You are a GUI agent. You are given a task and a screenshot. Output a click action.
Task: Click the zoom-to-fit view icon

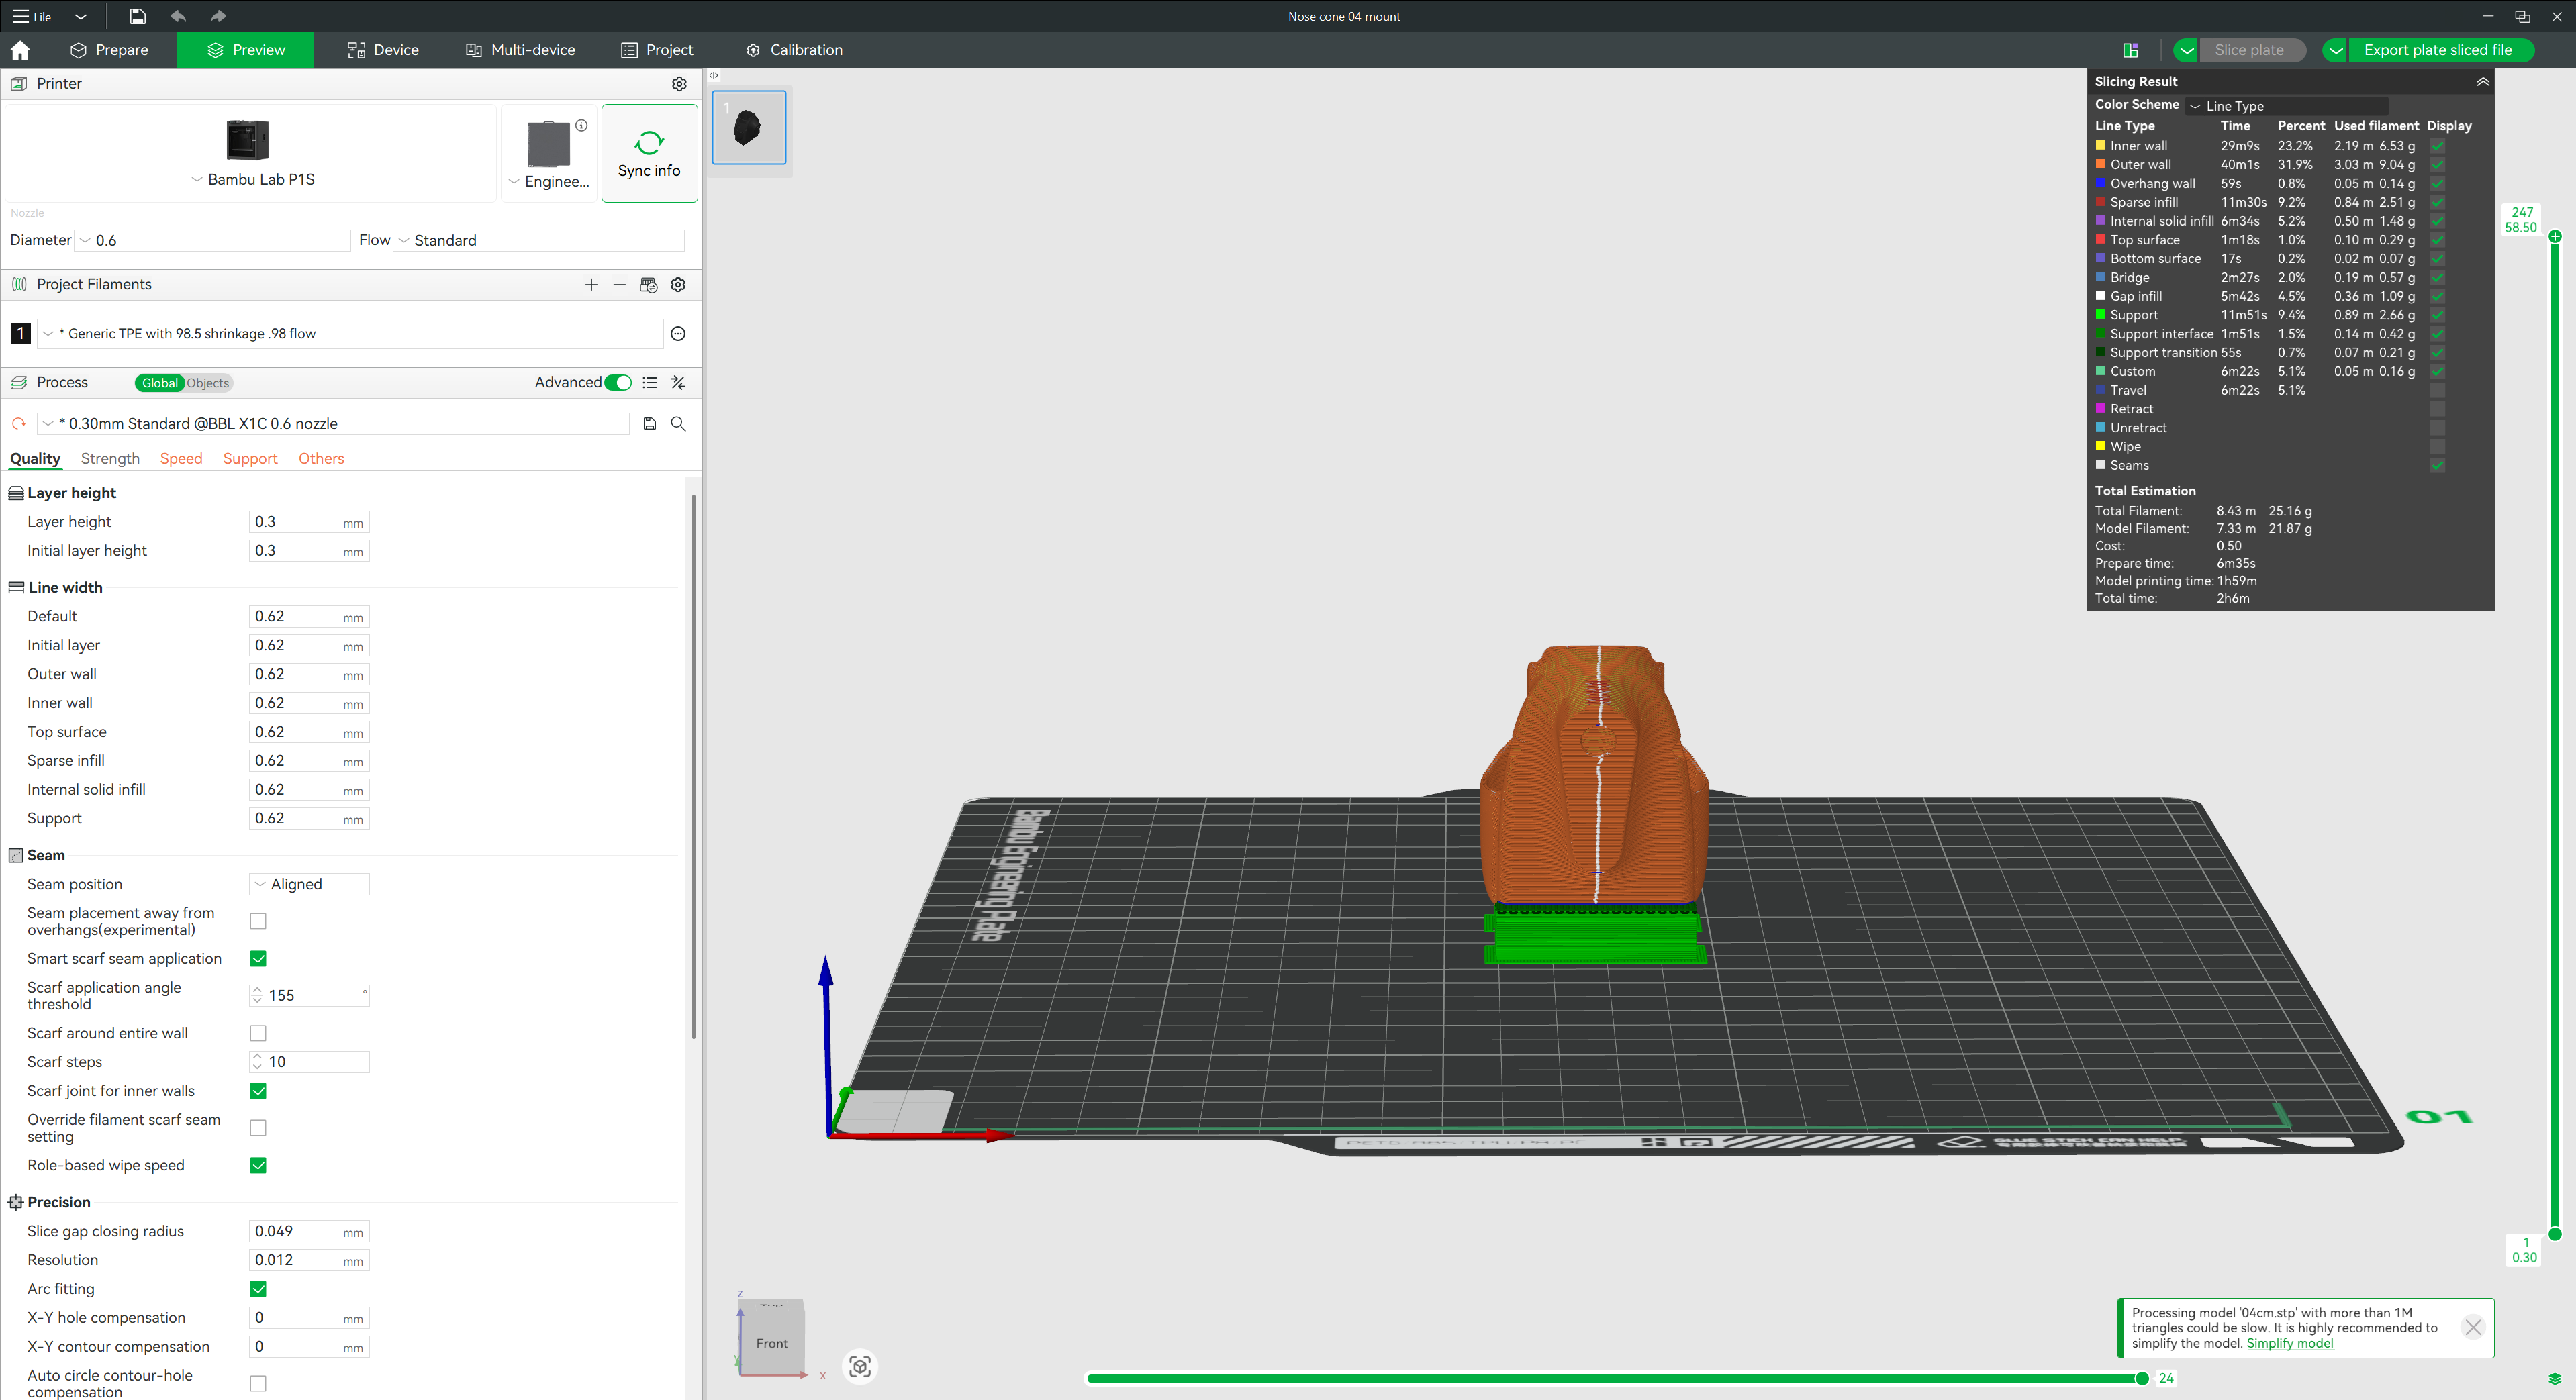point(860,1366)
